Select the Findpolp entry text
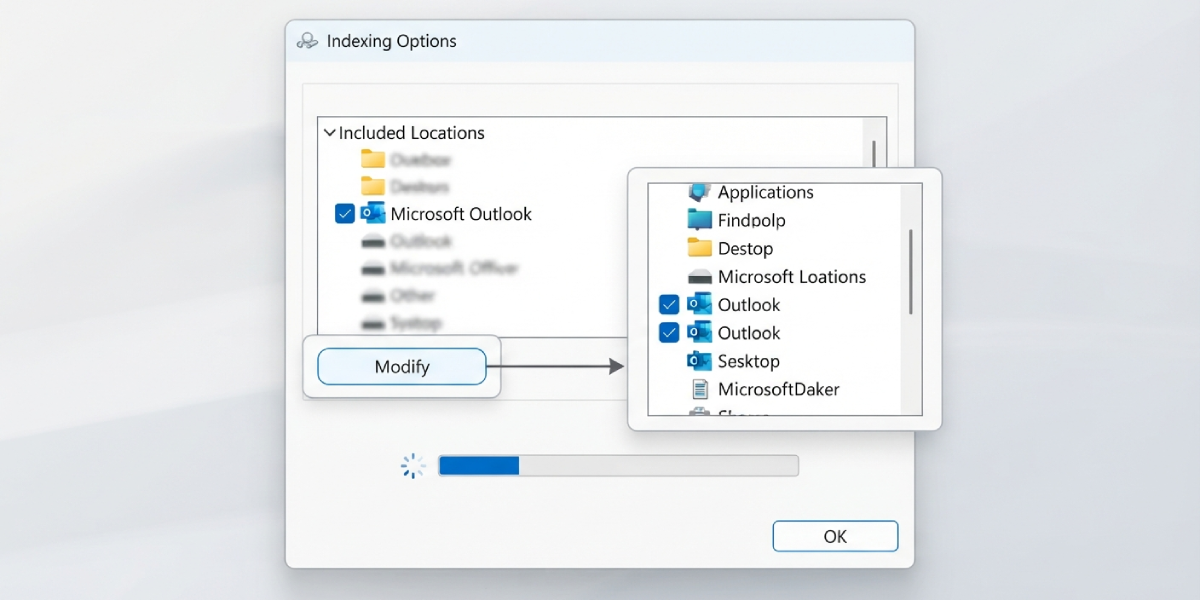 [752, 220]
